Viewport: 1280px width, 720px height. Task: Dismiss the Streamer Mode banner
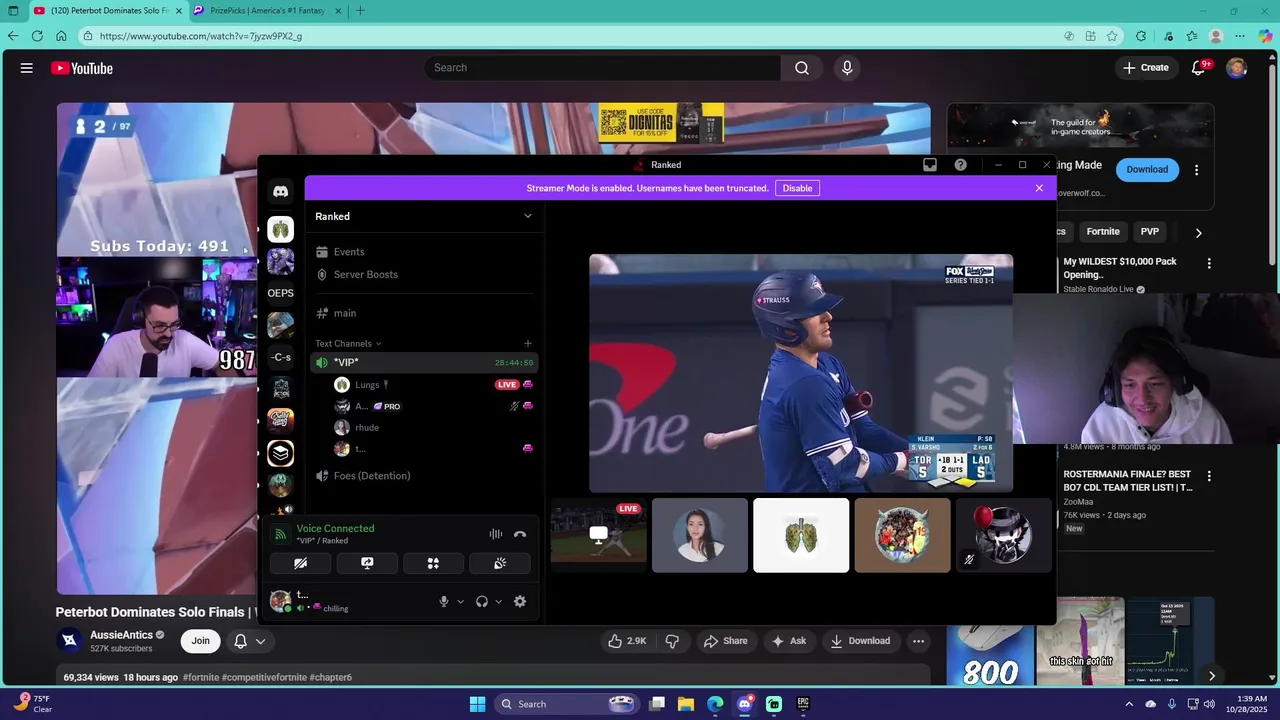1039,188
